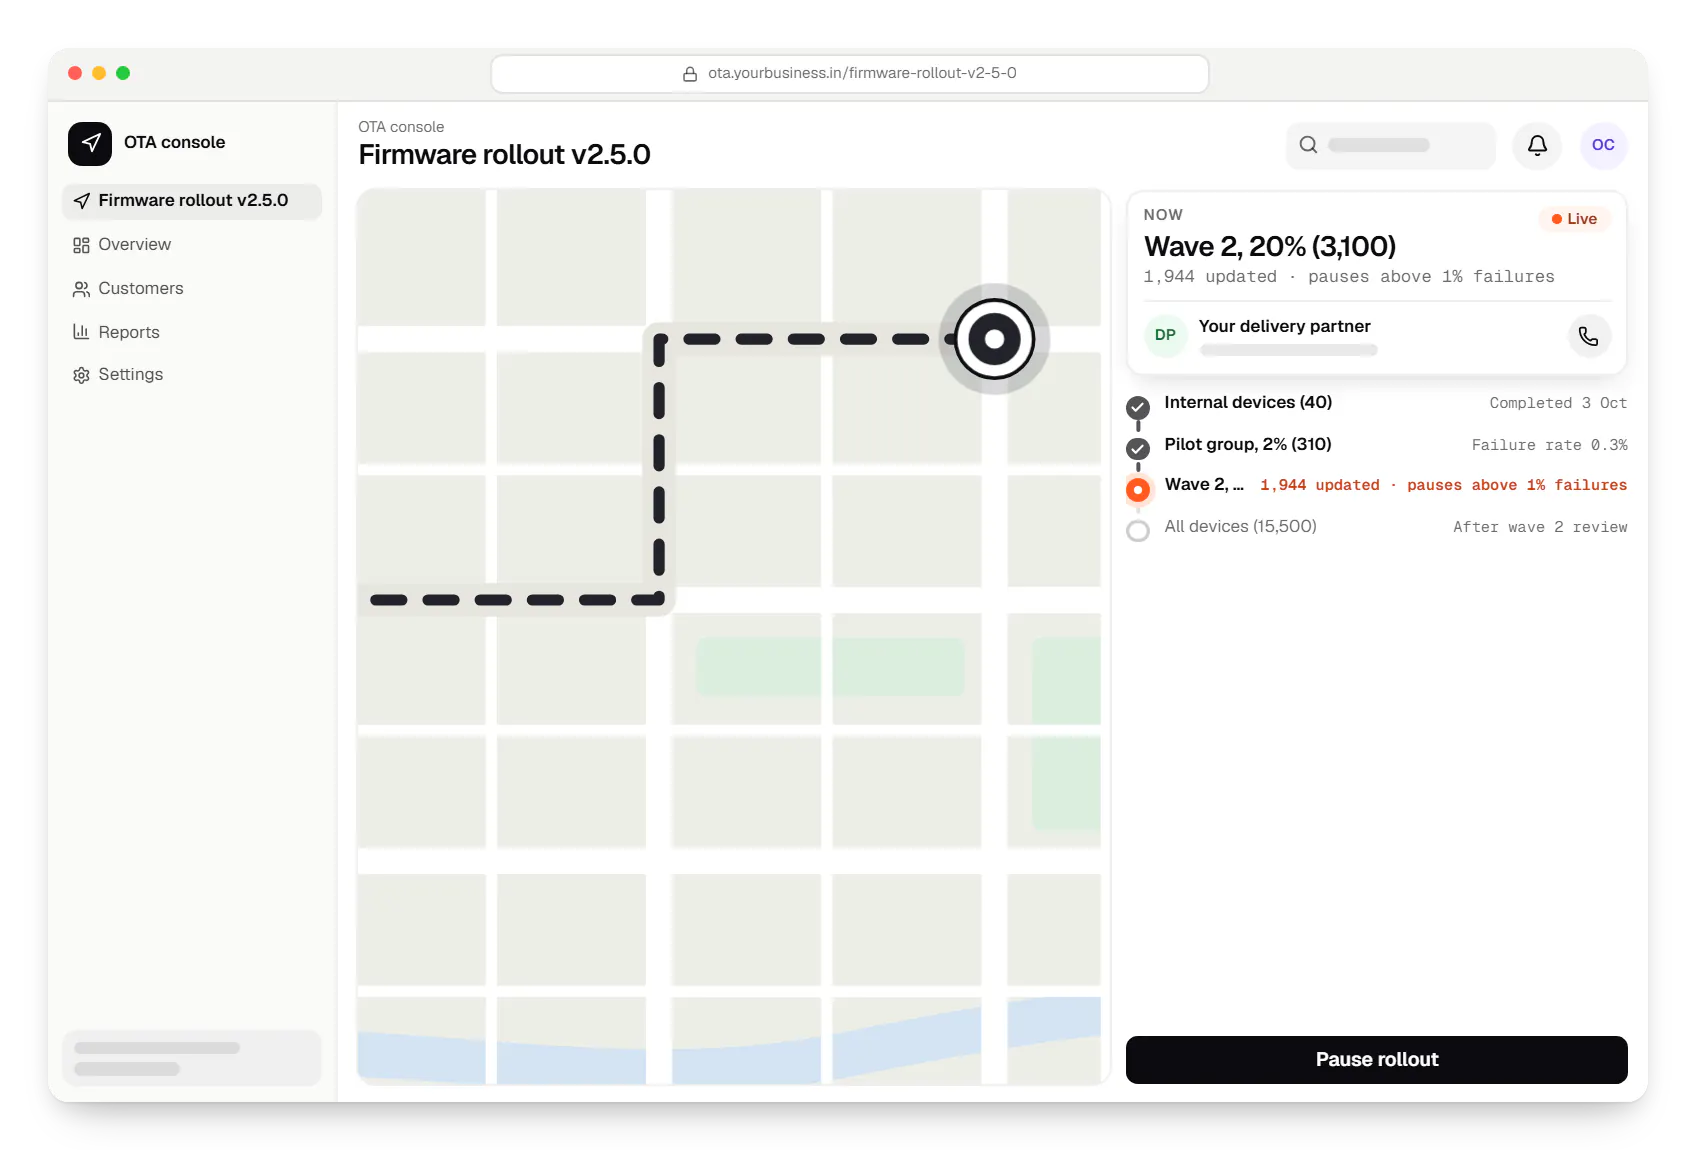Focus the search field
This screenshot has height=1150, width=1696.
tap(1391, 145)
